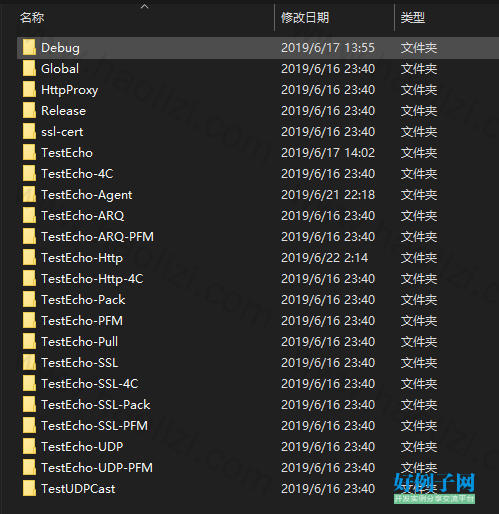Image resolution: width=499 pixels, height=514 pixels.
Task: Sort by the 类型 column header
Action: [x=413, y=18]
